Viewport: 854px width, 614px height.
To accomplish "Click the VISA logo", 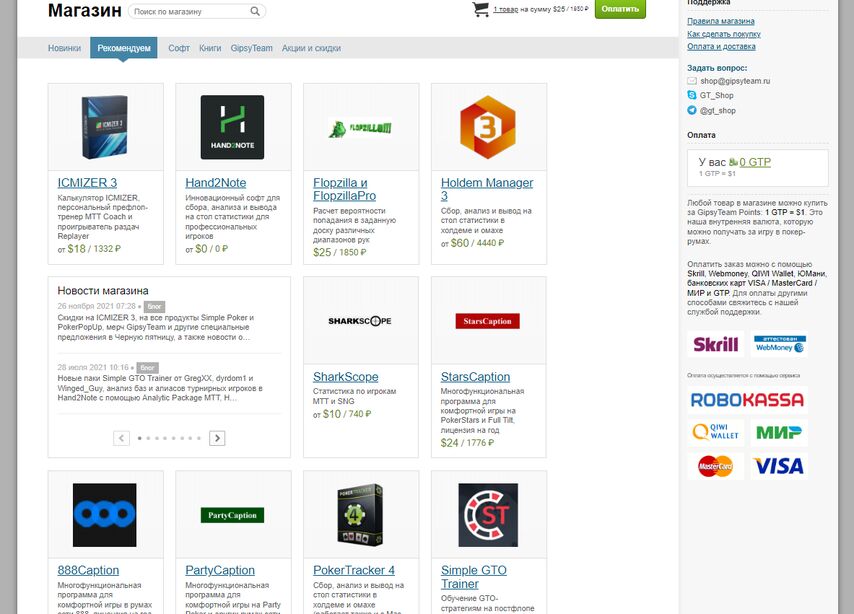I will coord(779,466).
